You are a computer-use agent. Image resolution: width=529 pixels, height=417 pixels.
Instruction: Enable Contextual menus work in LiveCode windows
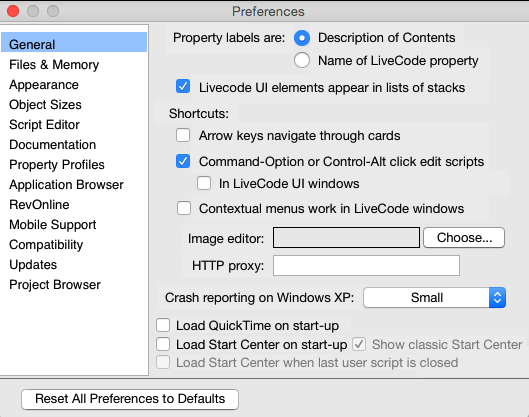click(184, 208)
